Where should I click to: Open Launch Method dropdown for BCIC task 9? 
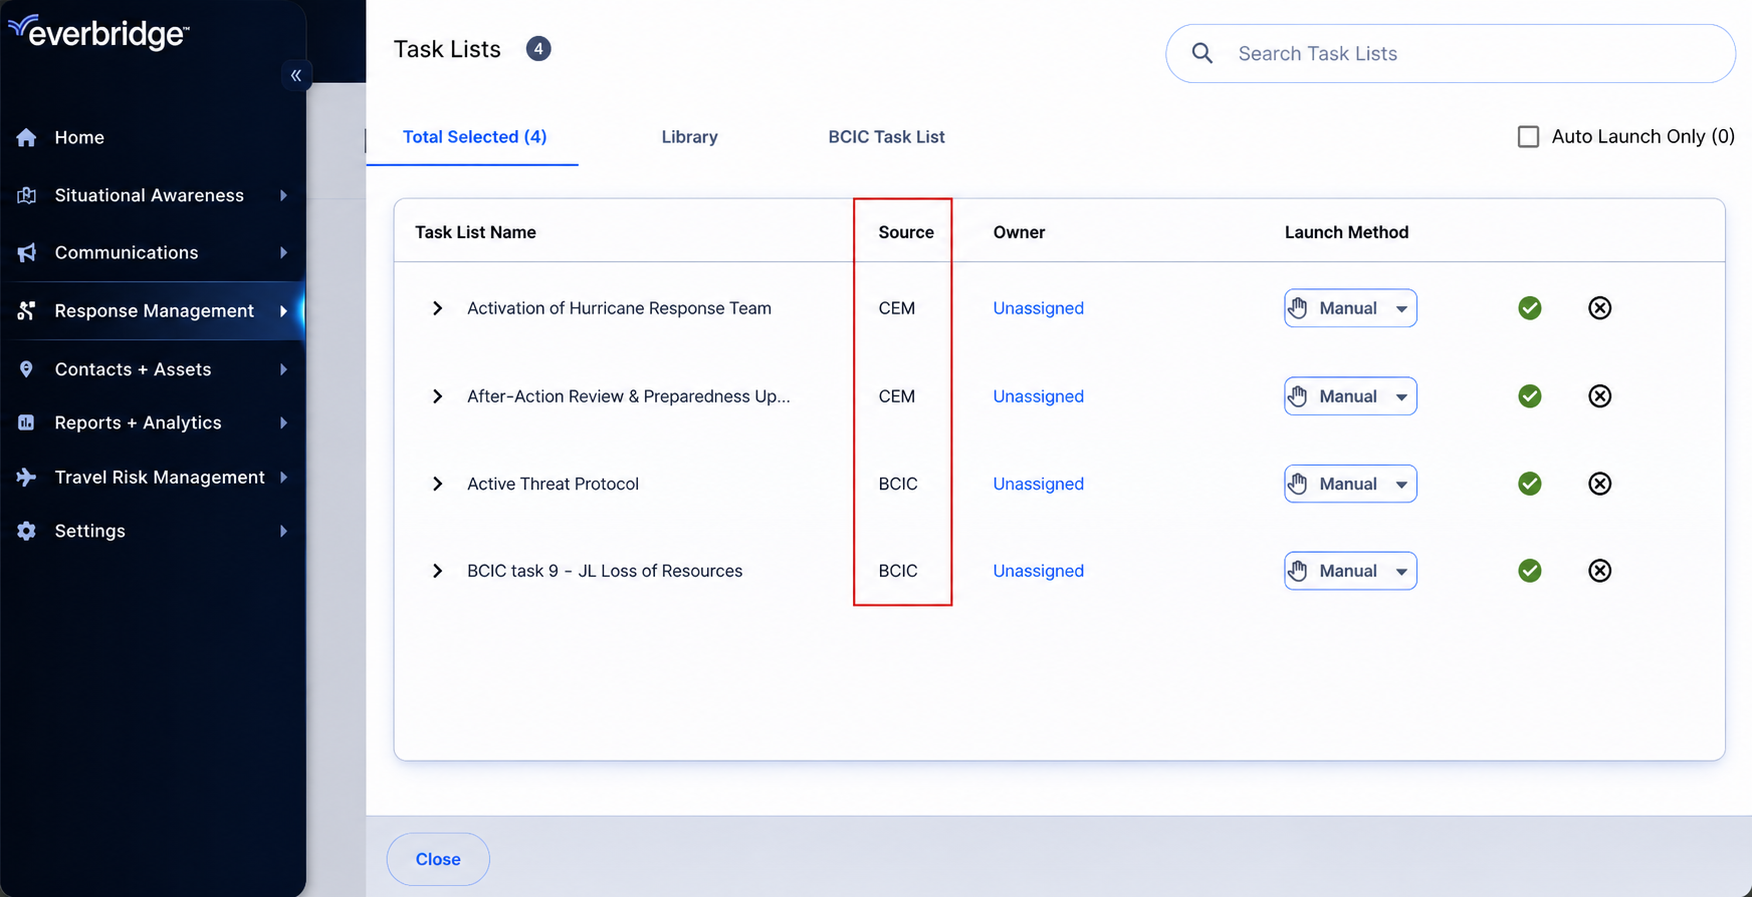[x=1350, y=571]
